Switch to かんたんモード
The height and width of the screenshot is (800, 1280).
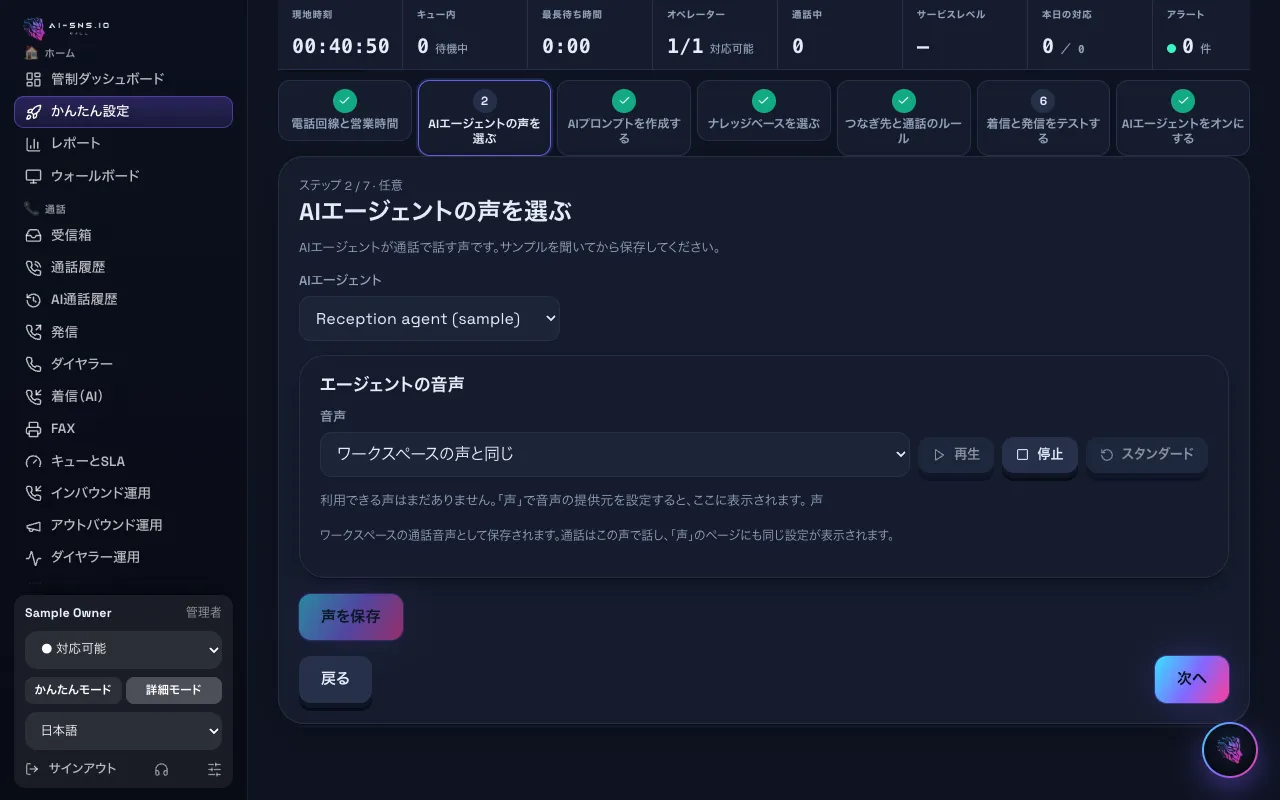pos(73,690)
